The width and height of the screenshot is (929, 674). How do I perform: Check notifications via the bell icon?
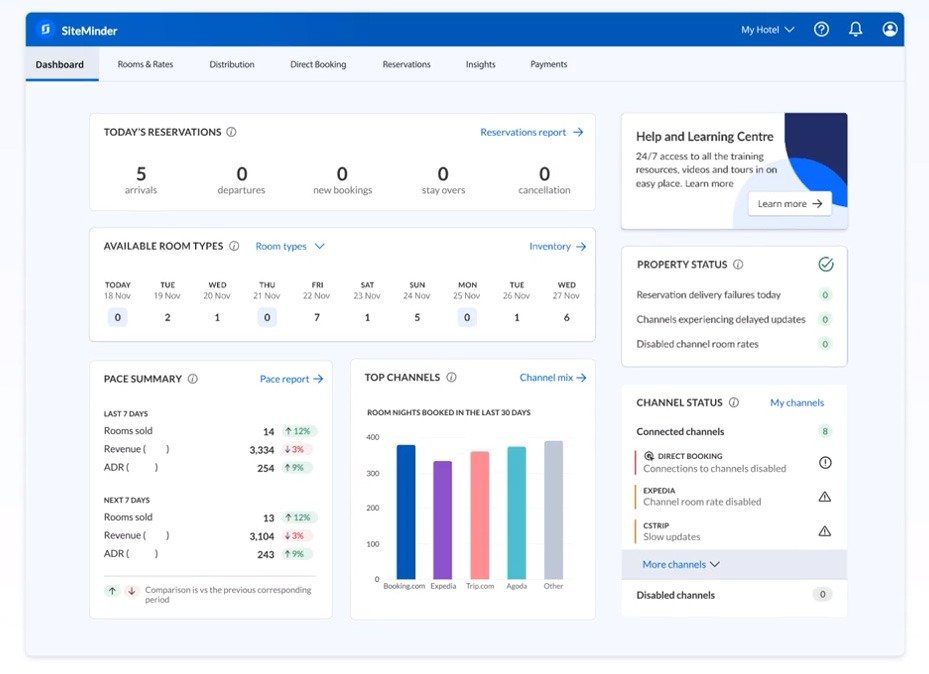tap(855, 28)
